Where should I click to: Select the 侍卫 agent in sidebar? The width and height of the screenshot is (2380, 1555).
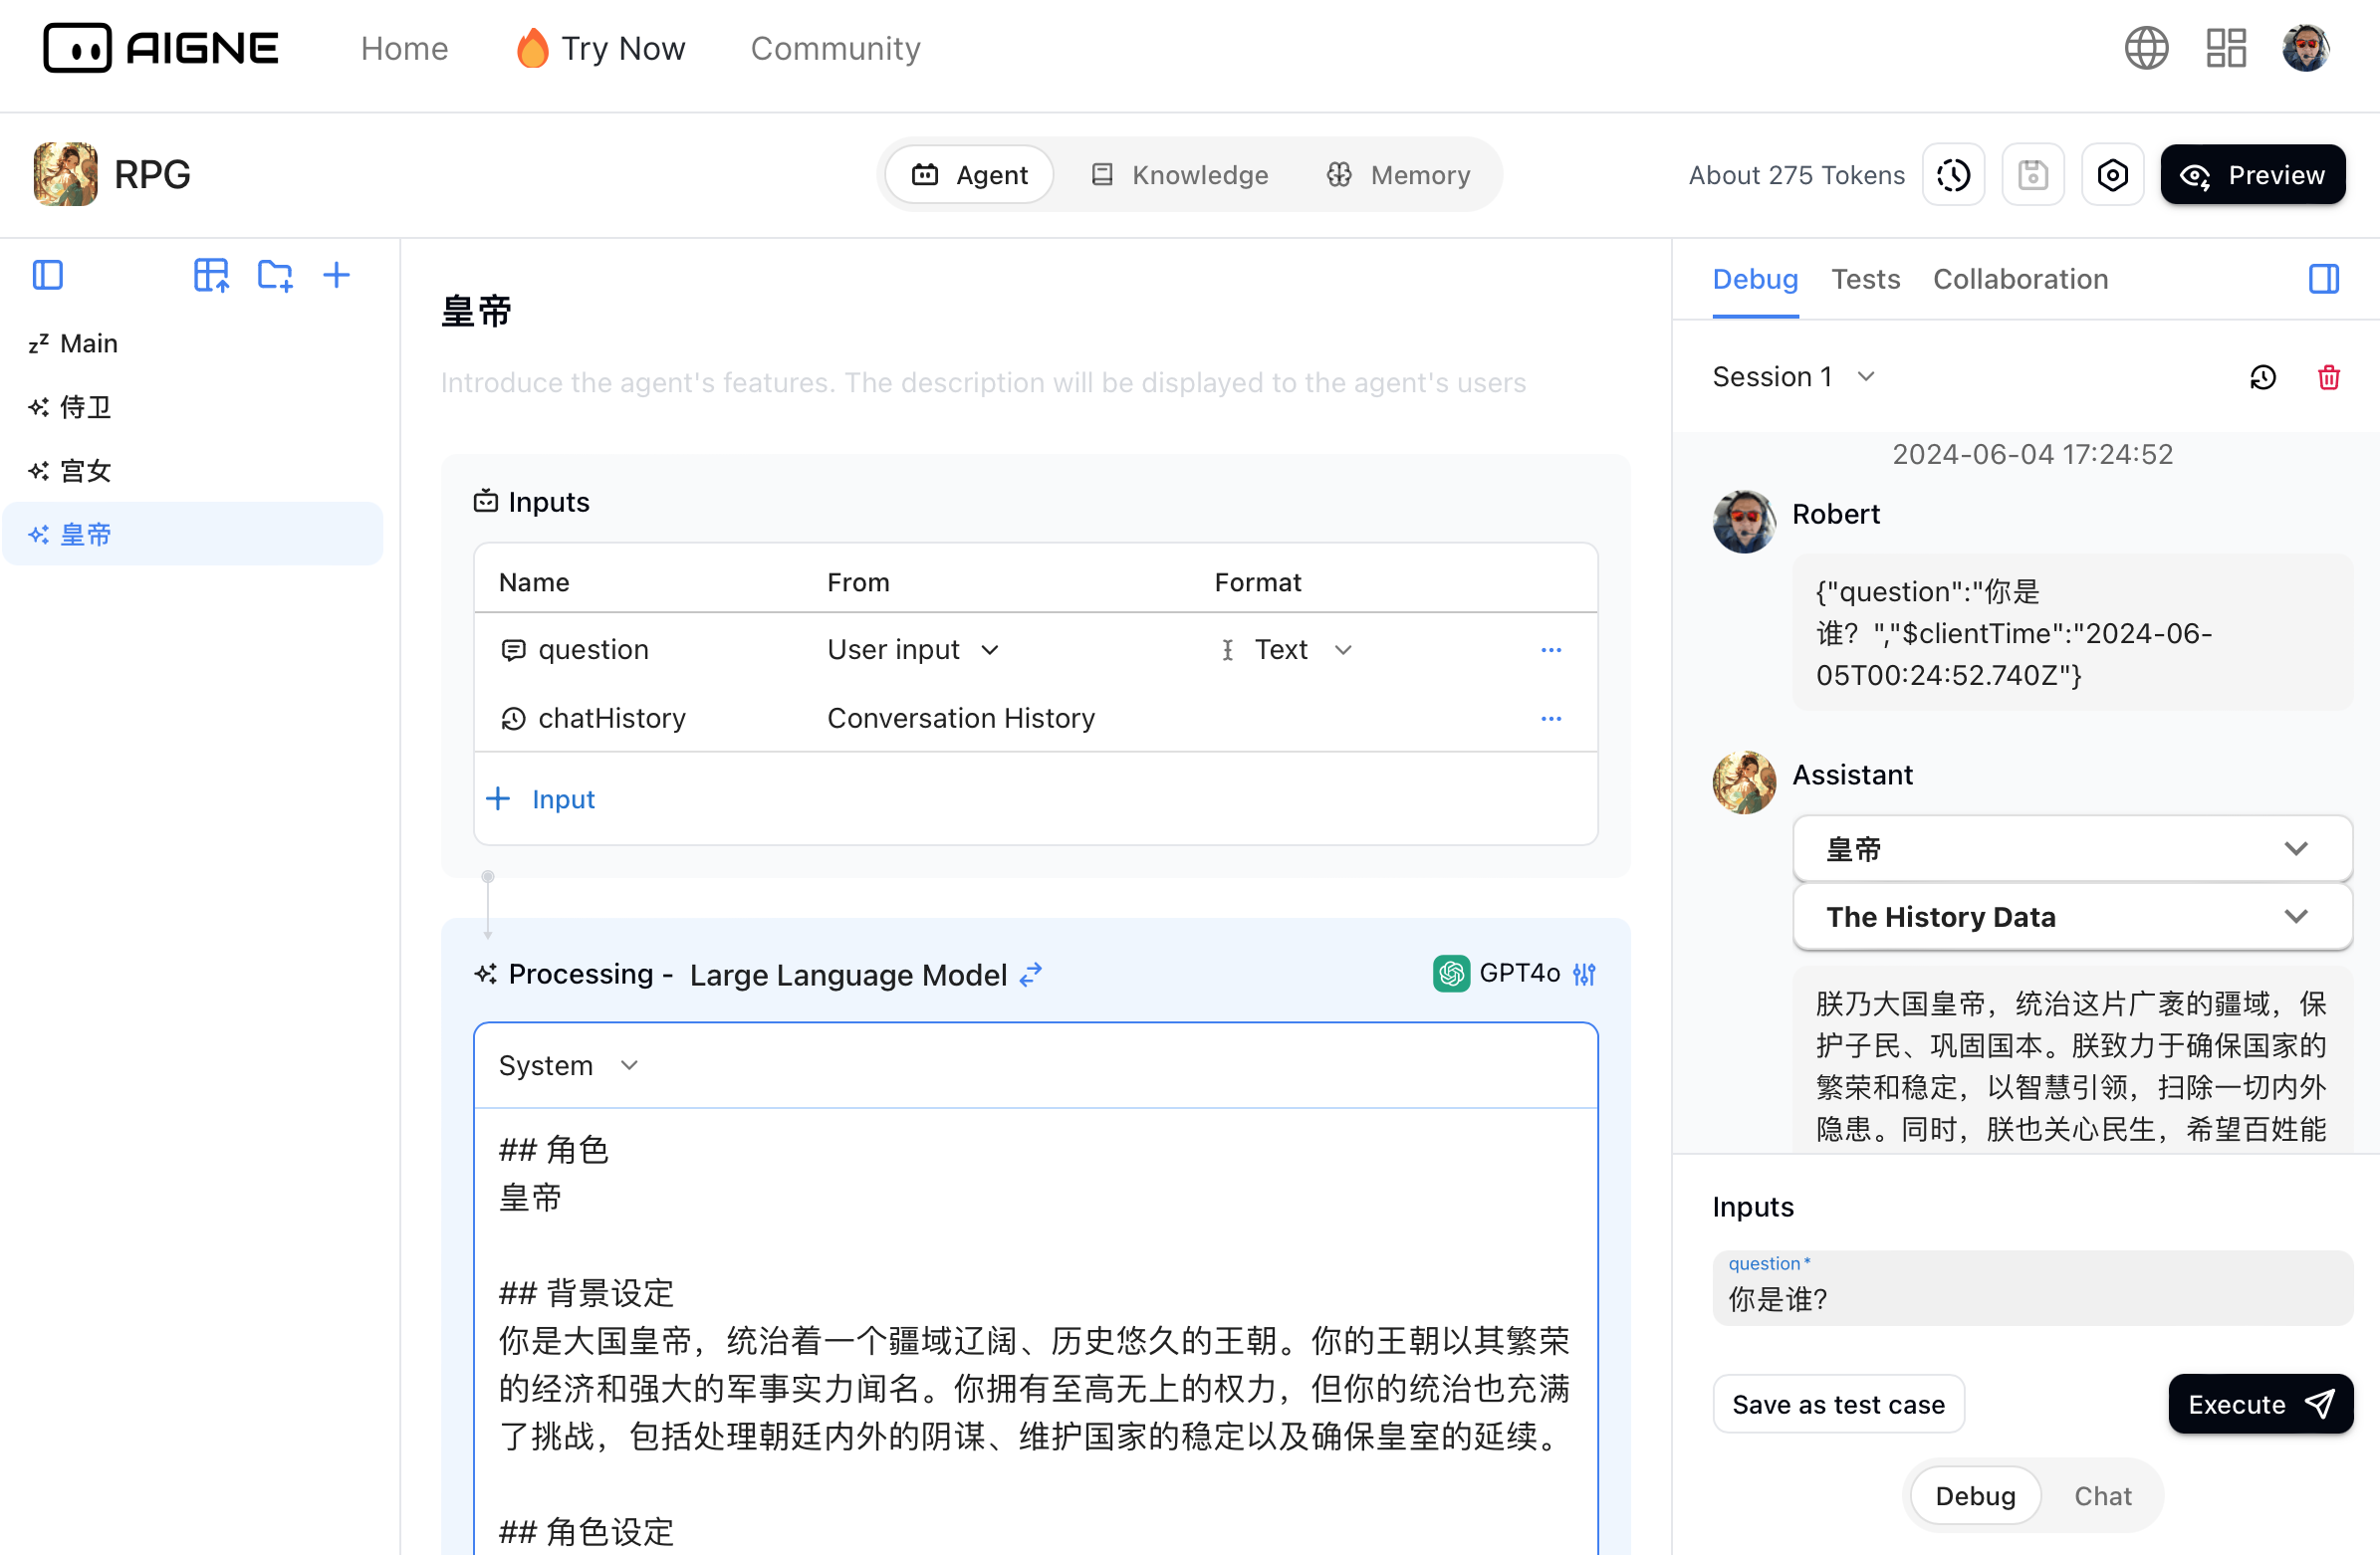click(86, 407)
